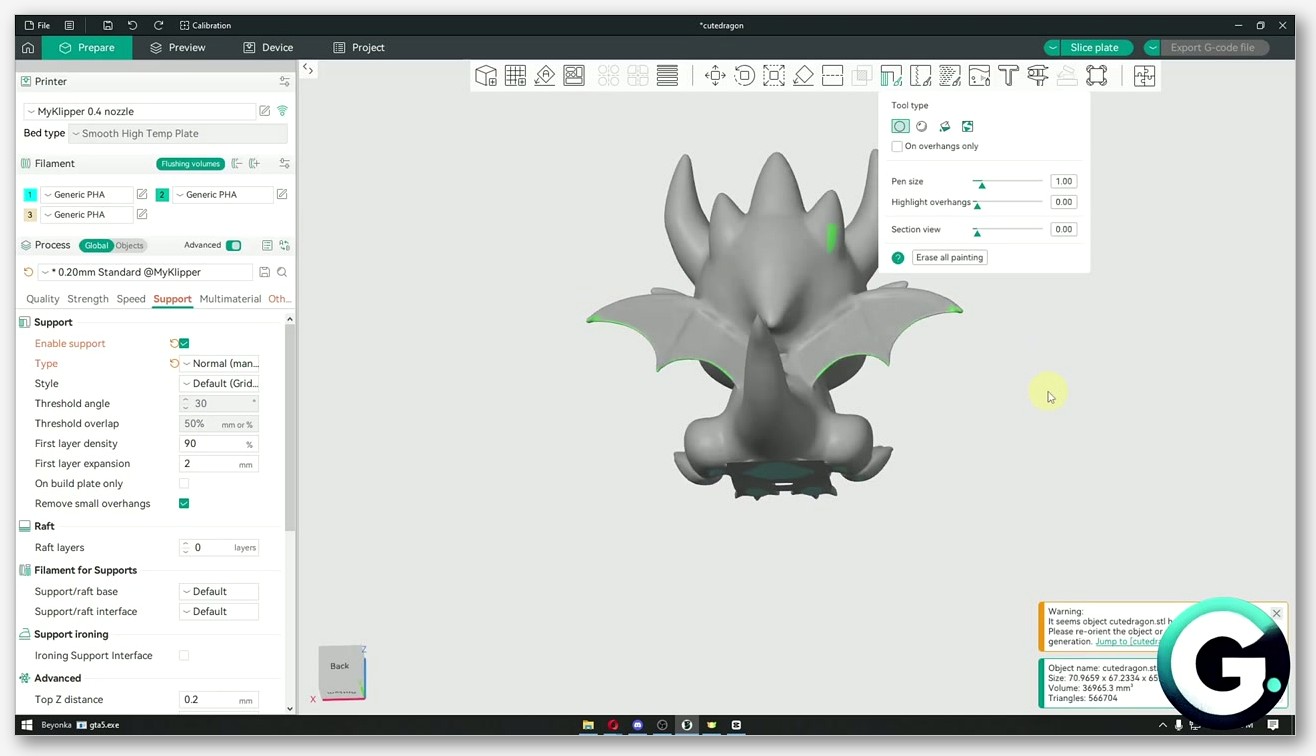
Task: Click the printer Wi-Fi connection icon
Action: tap(282, 111)
